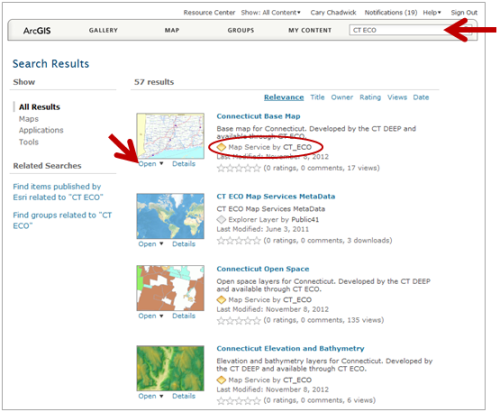500x412 pixels.
Task: Open Public41 owner link
Action: 305,220
